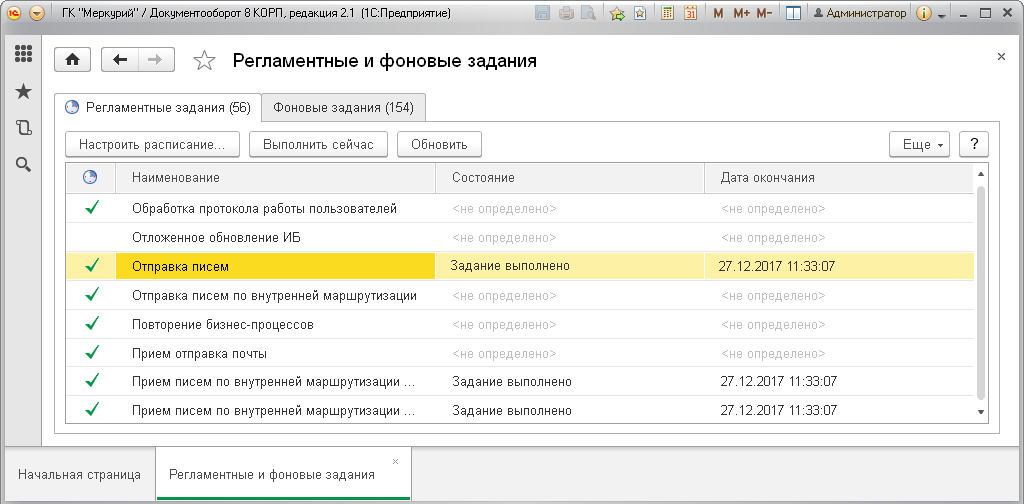Open the calculator icon
This screenshot has height=504, width=1024.
click(667, 13)
